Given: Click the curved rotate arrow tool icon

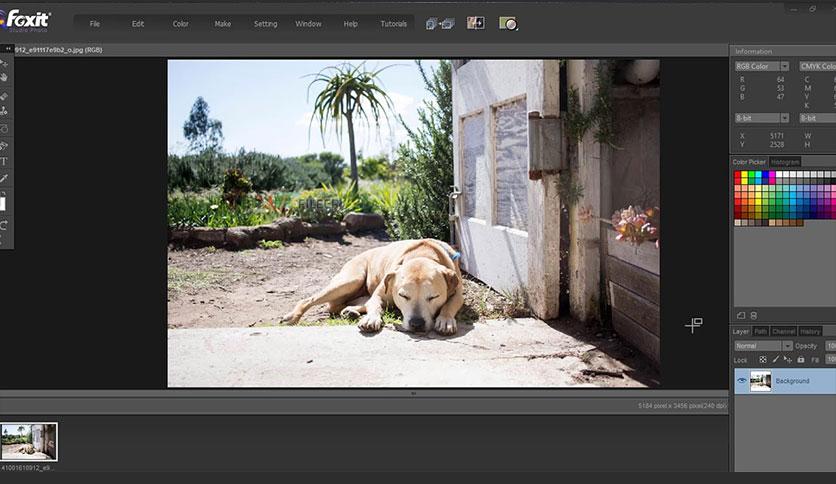Looking at the screenshot, I should pyautogui.click(x=4, y=224).
